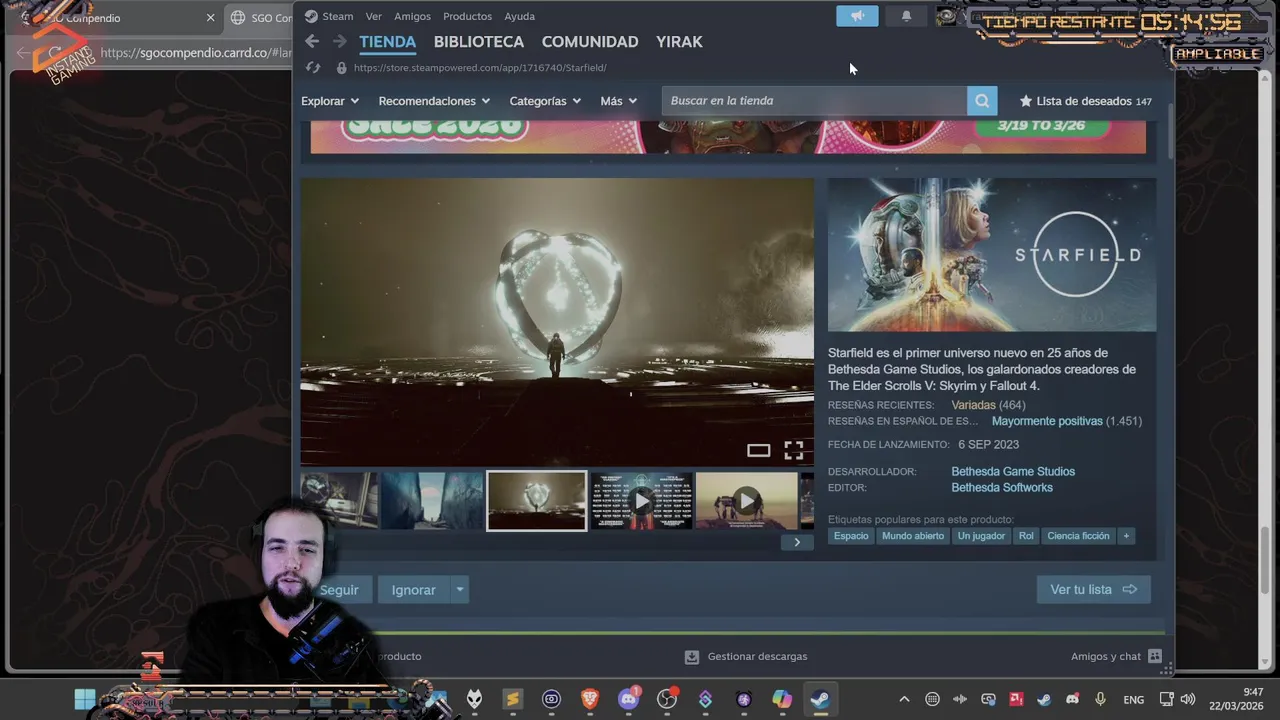Open Steam notifications bell
Image resolution: width=1280 pixels, height=720 pixels.
906,16
